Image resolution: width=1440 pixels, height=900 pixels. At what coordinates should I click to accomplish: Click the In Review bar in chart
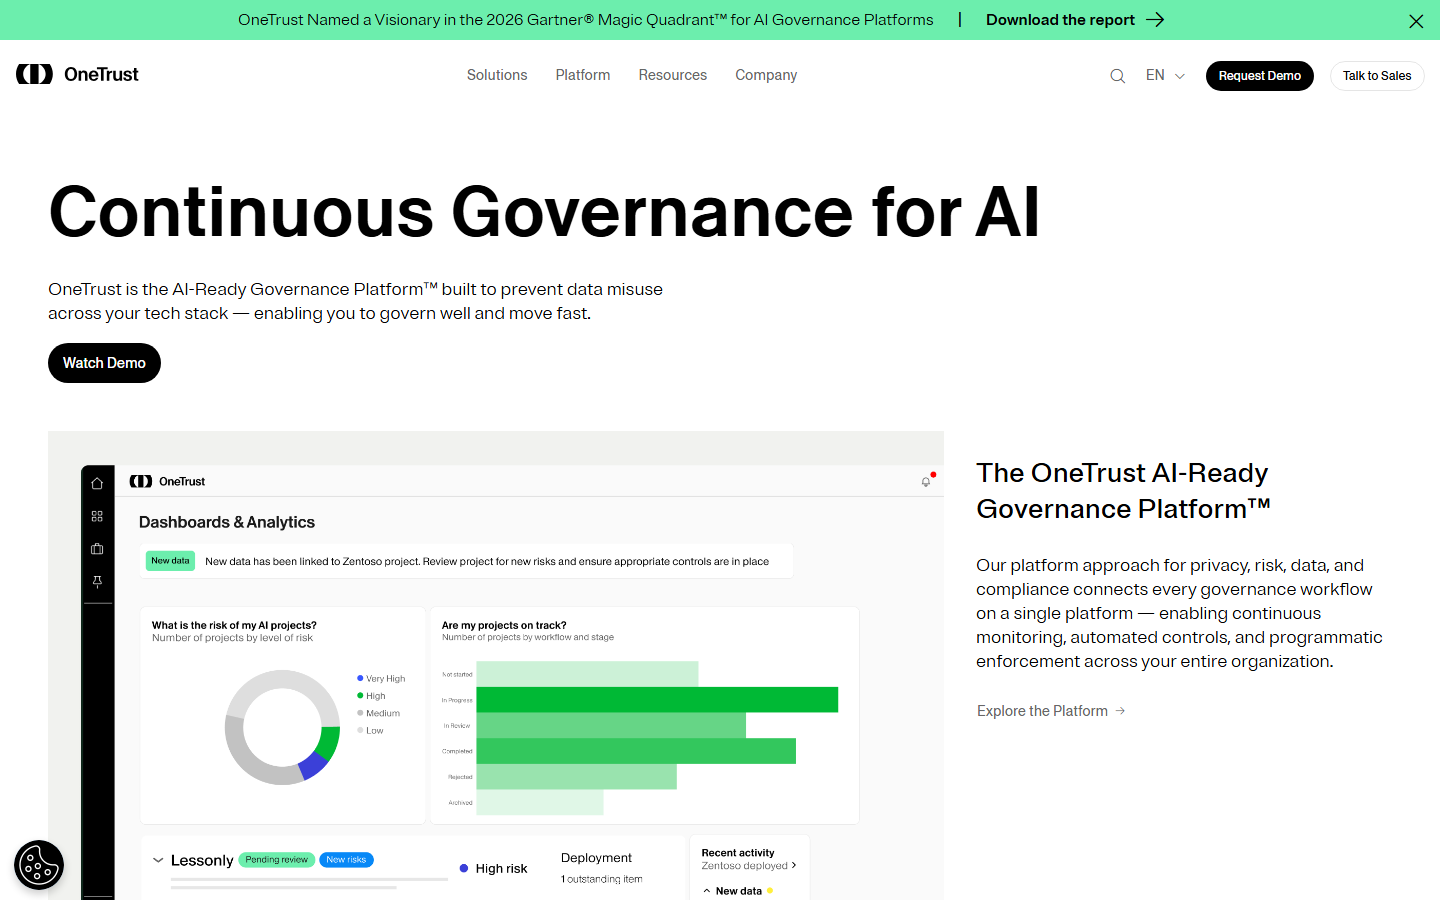[611, 725]
